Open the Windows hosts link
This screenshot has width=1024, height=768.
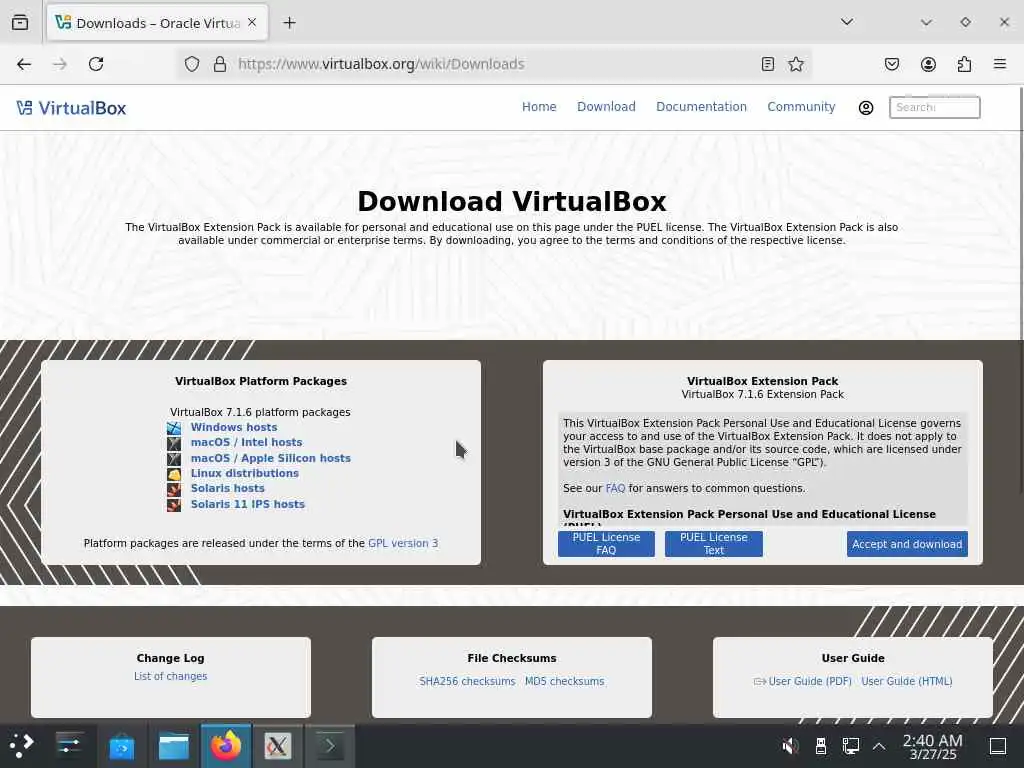(234, 427)
